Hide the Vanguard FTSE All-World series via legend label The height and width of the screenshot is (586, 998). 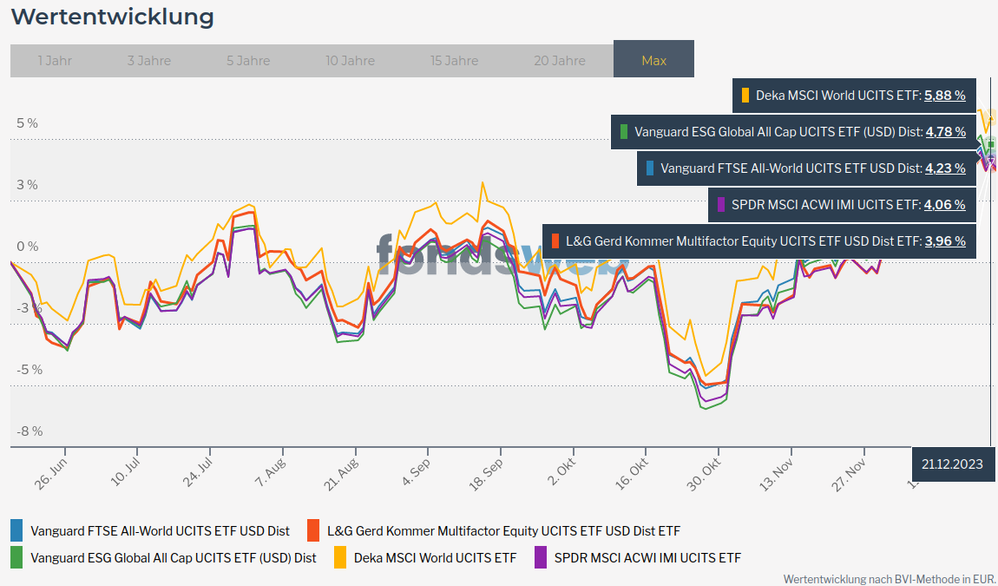tap(158, 530)
